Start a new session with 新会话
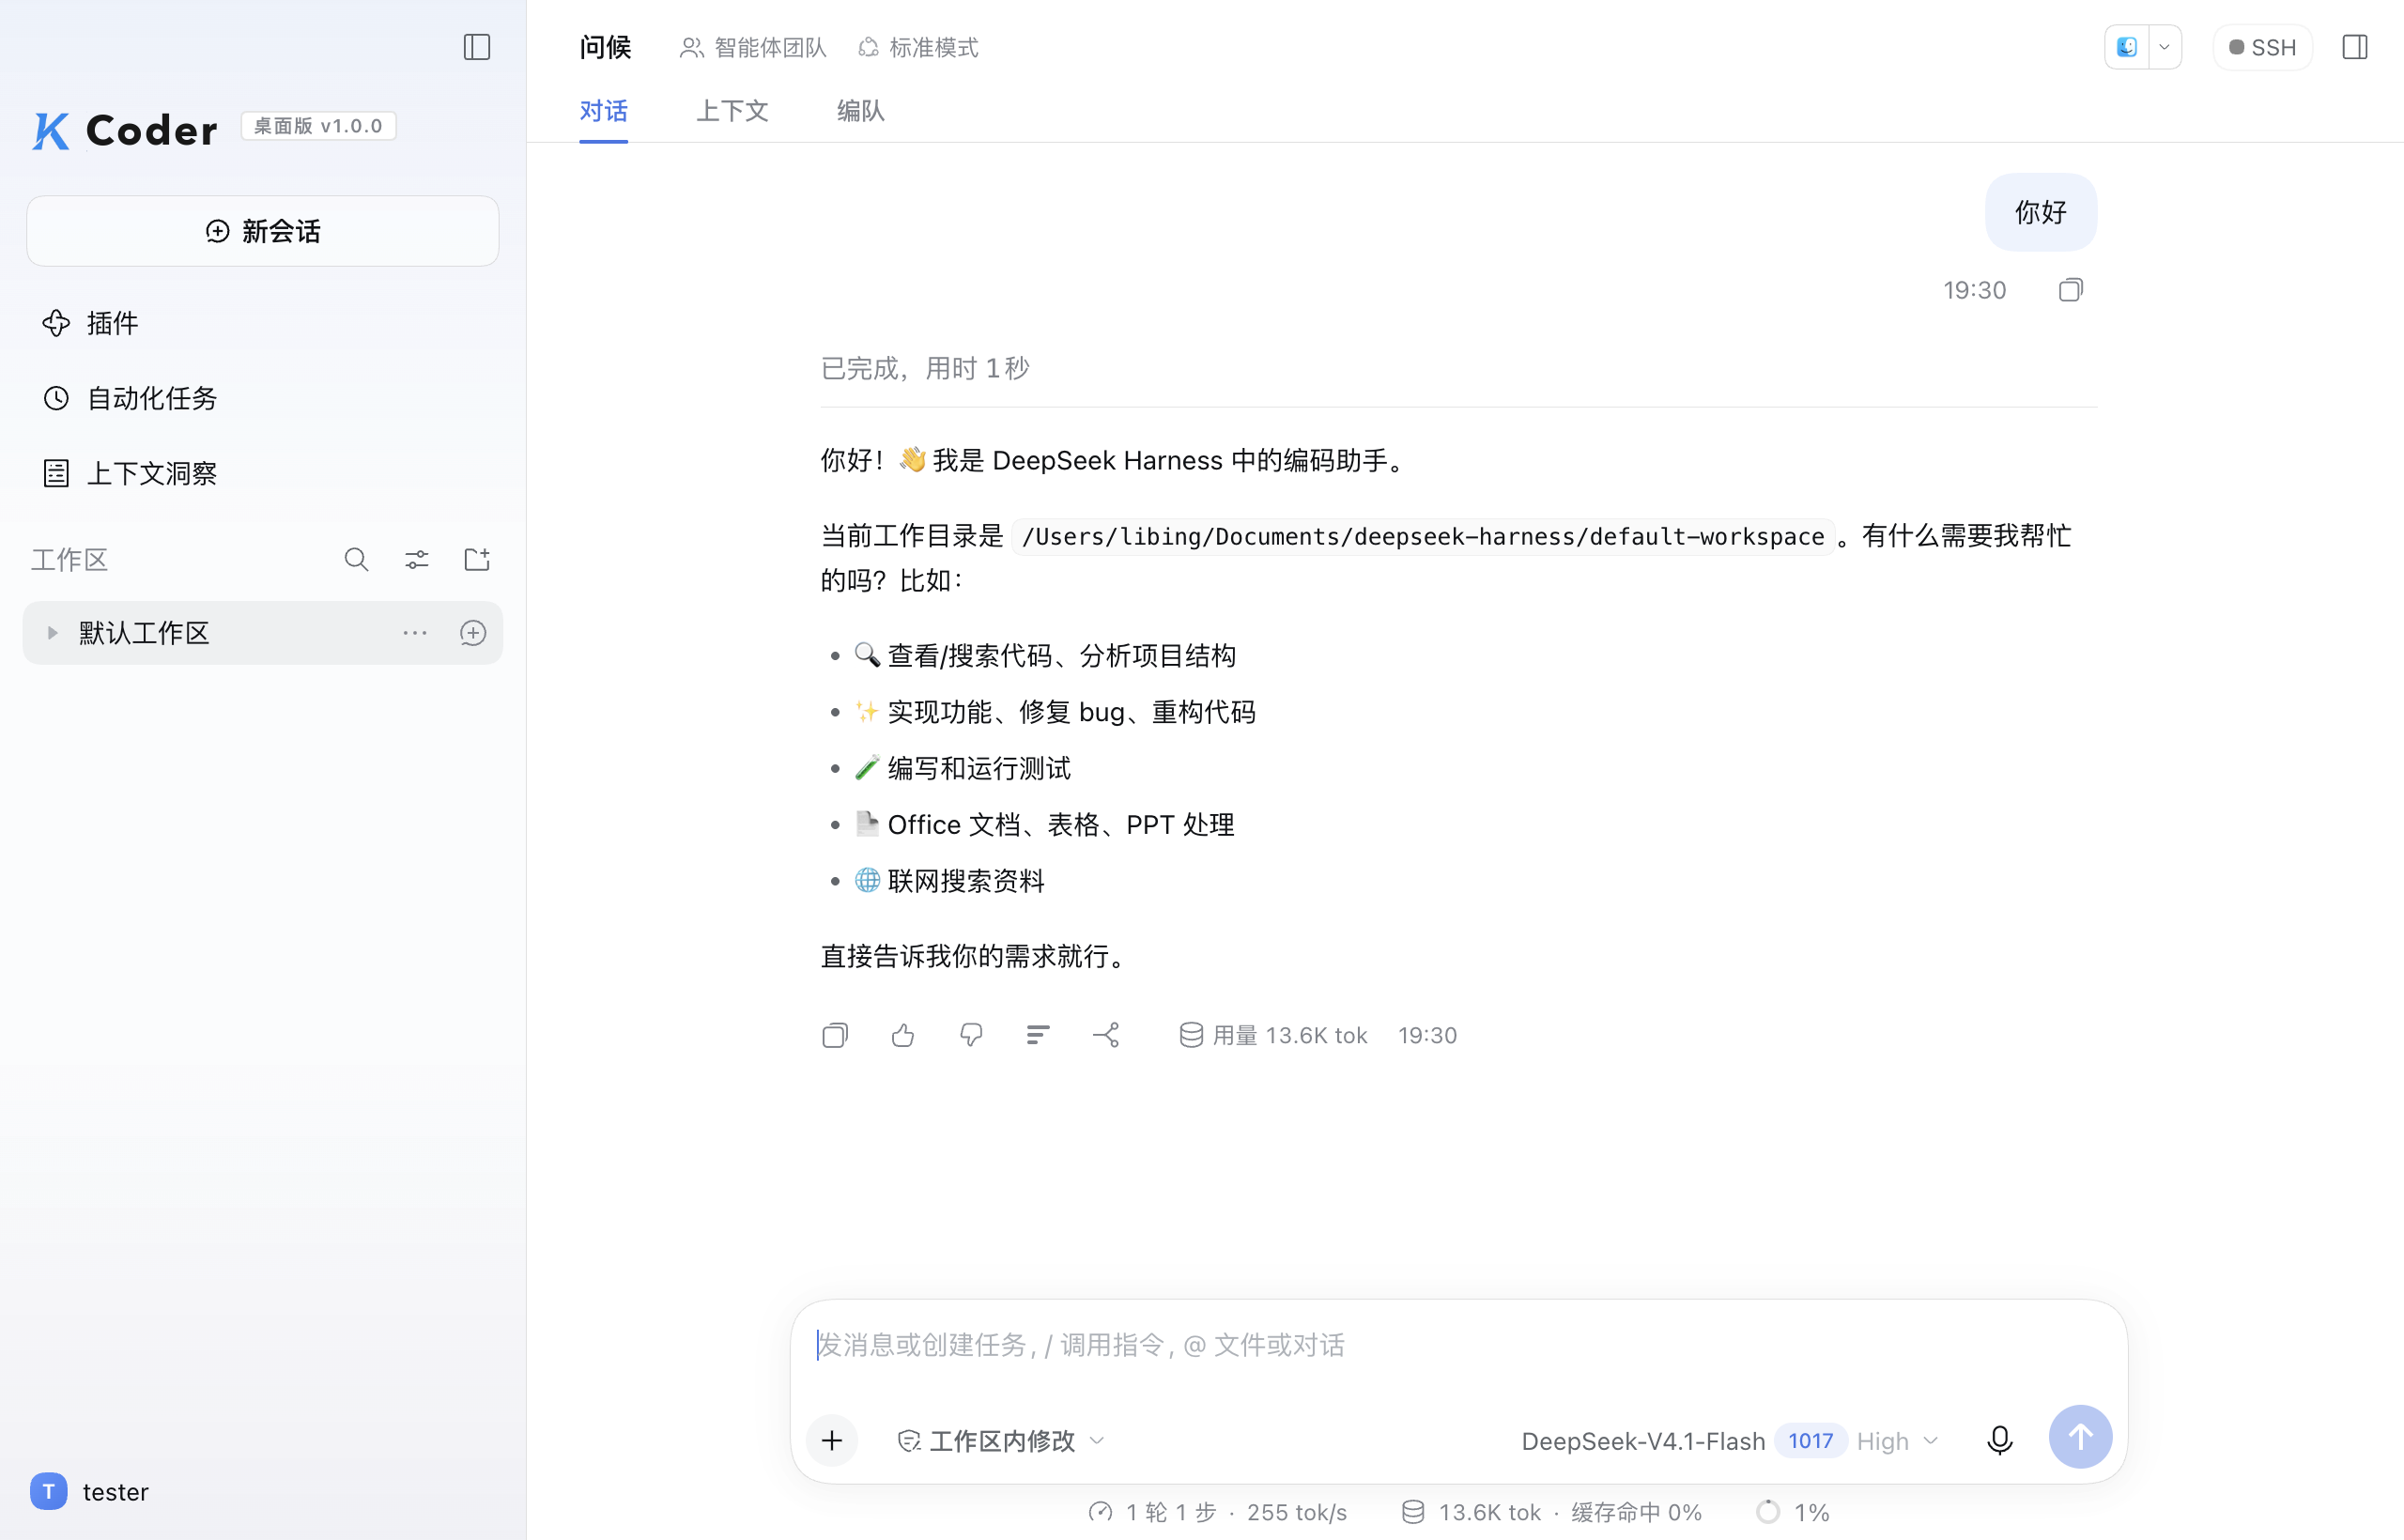Screen dimensions: 2404x1540 (263, 231)
